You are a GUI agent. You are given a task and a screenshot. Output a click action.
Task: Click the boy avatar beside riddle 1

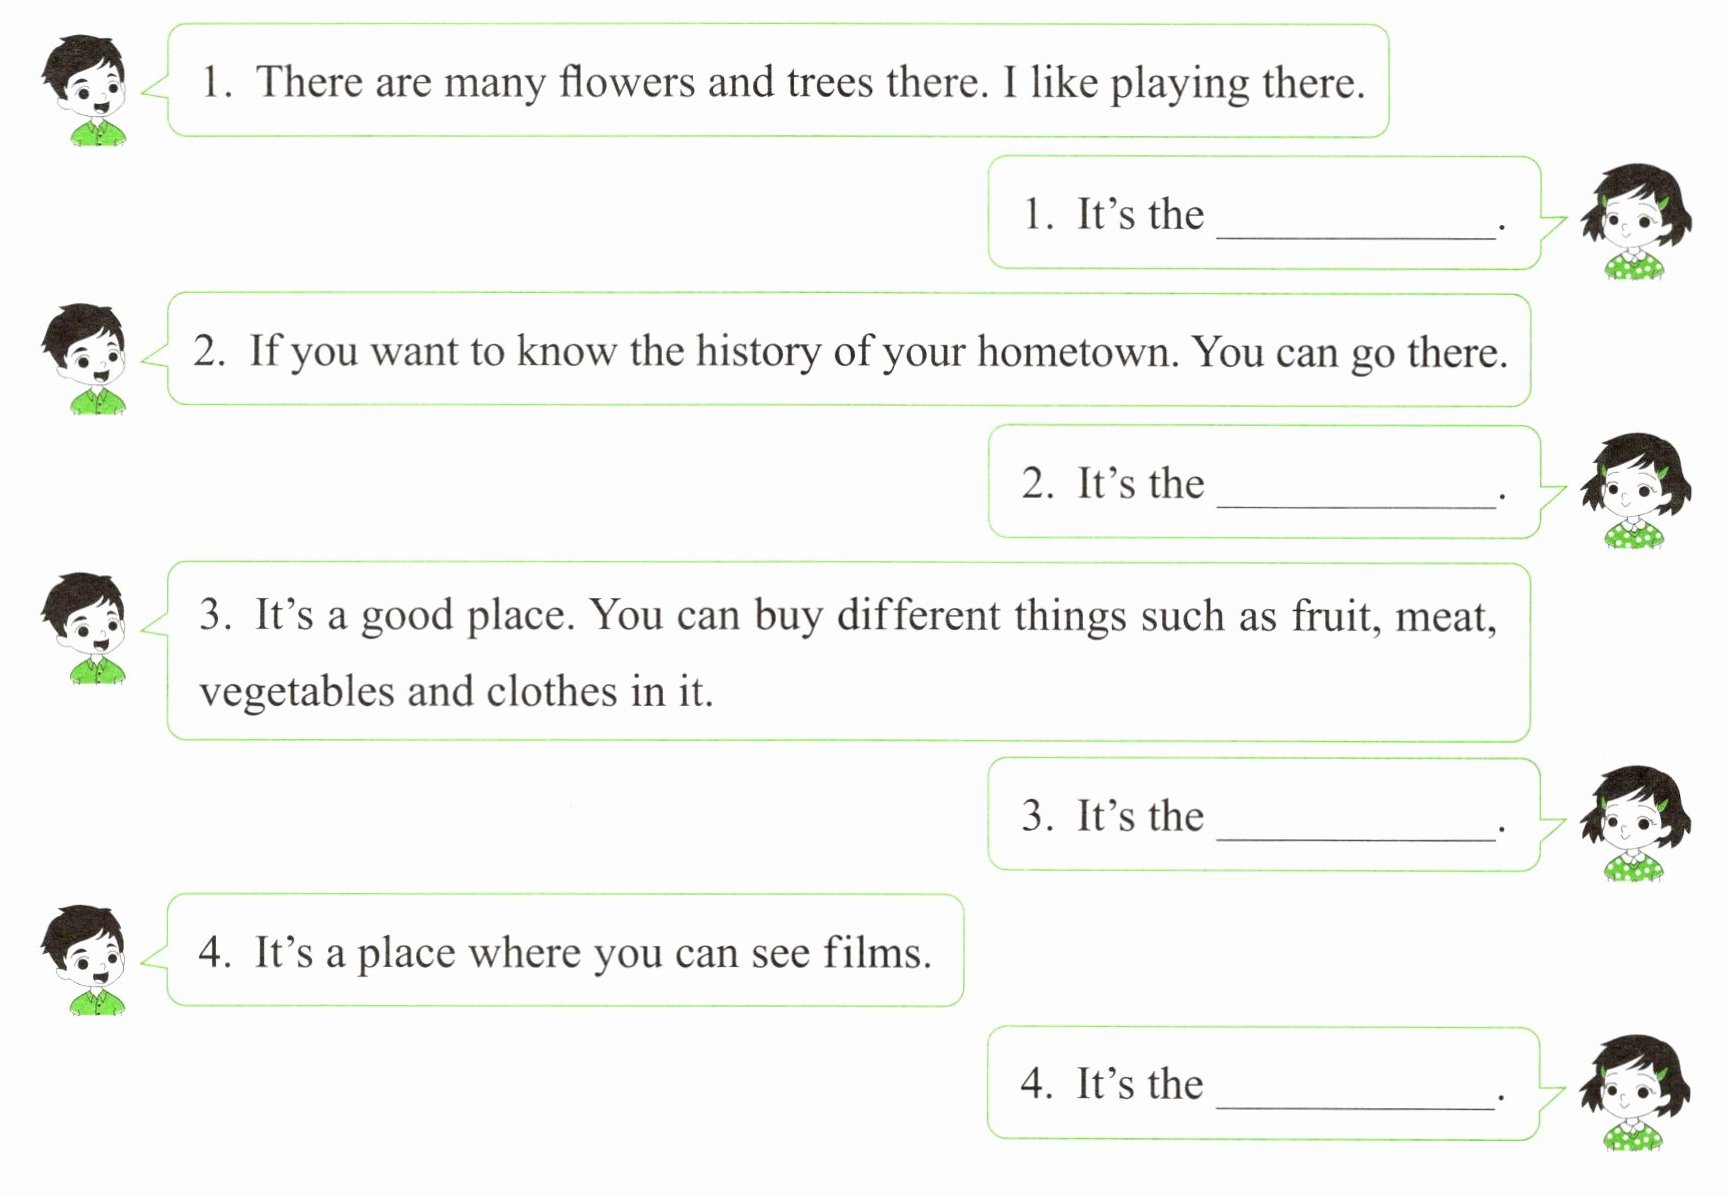[85, 90]
